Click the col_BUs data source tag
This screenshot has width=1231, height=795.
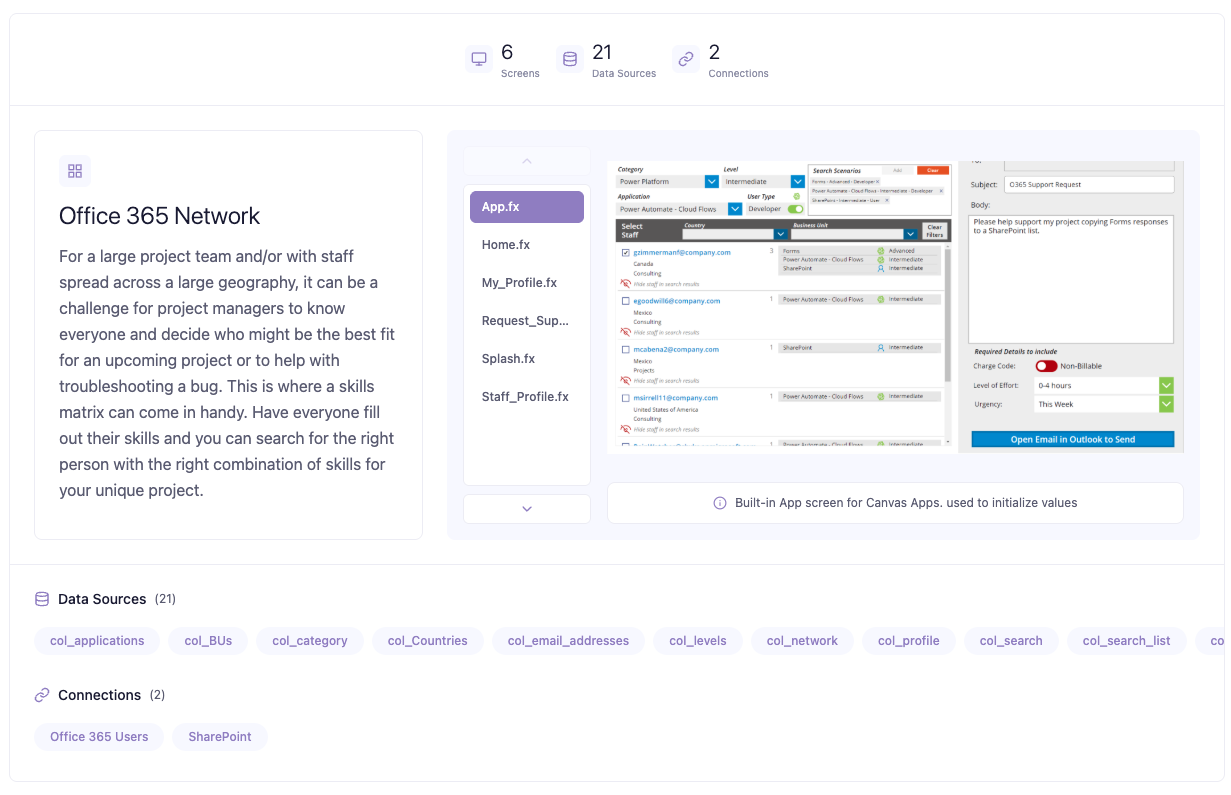tap(208, 641)
